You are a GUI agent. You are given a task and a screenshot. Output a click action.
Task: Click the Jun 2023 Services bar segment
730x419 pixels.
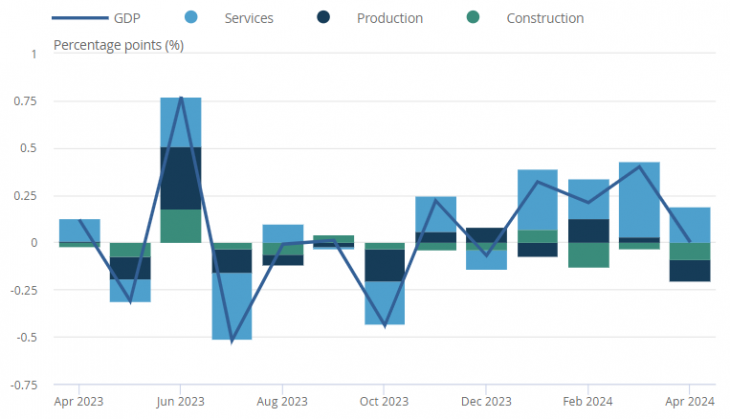pos(181,122)
